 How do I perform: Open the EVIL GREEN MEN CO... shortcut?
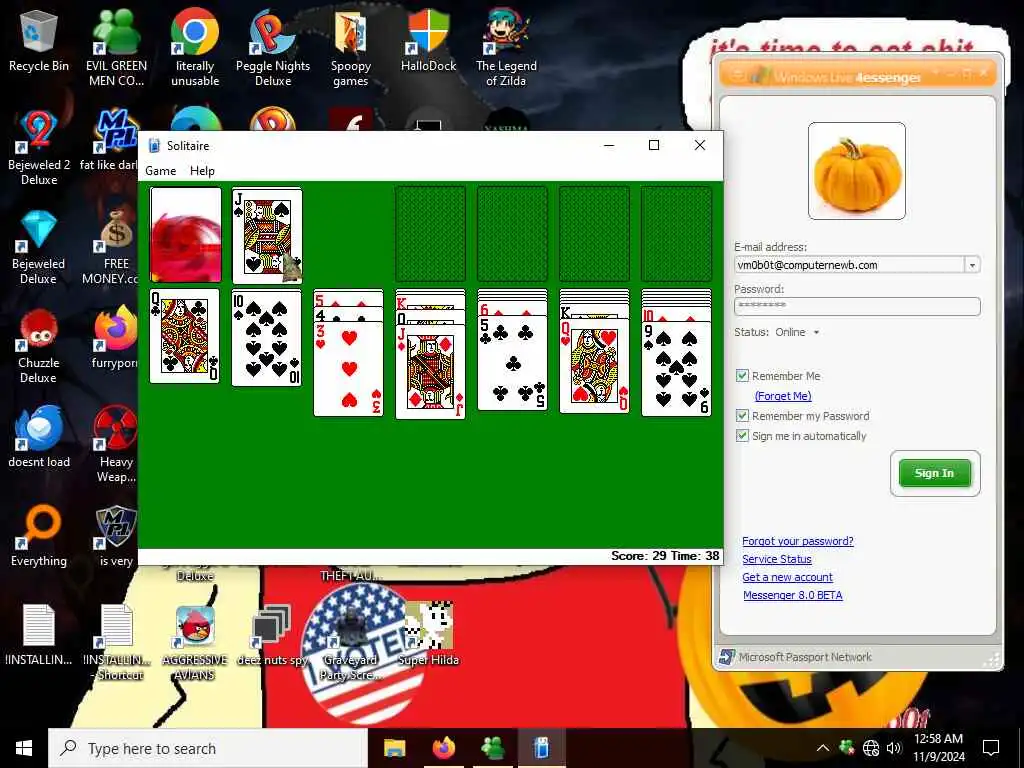pyautogui.click(x=116, y=47)
